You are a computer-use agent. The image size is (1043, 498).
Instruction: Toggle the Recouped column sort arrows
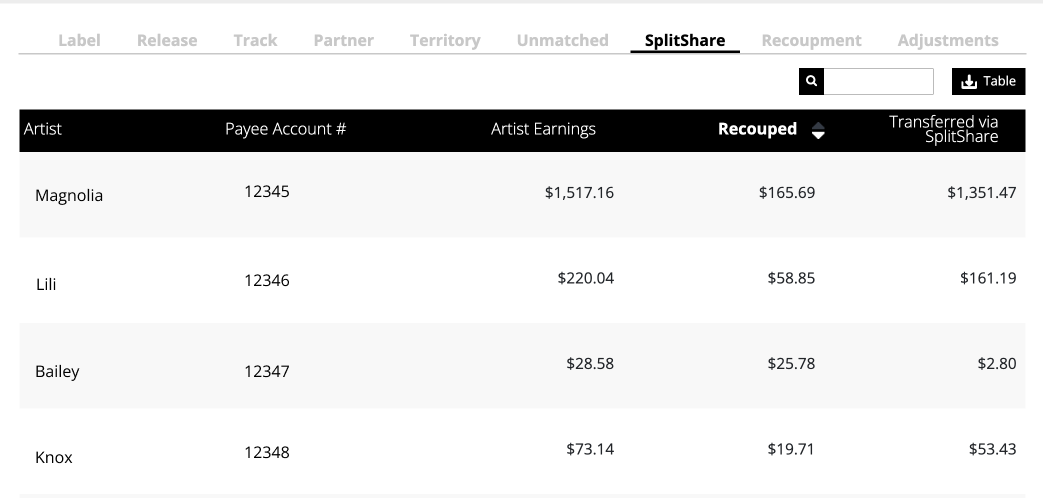(818, 130)
